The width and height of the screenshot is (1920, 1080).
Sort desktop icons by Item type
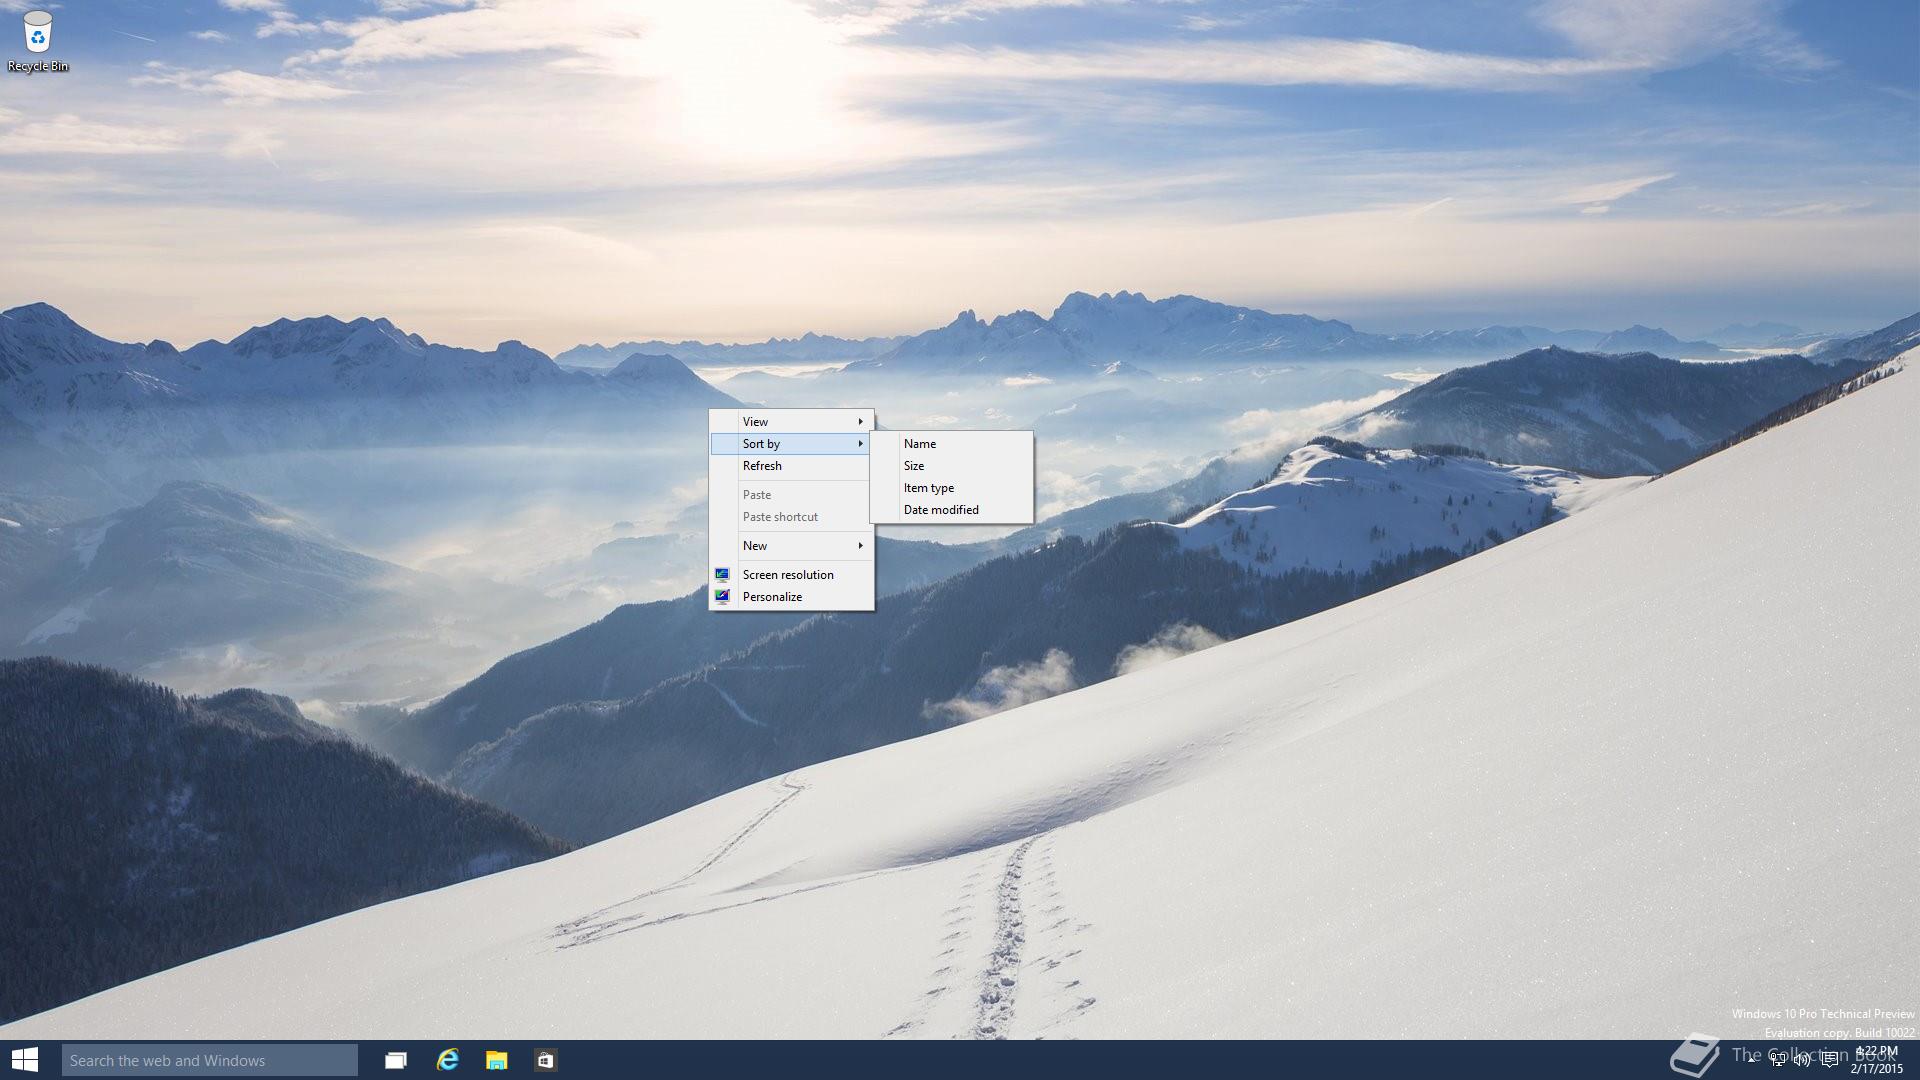[951, 488]
